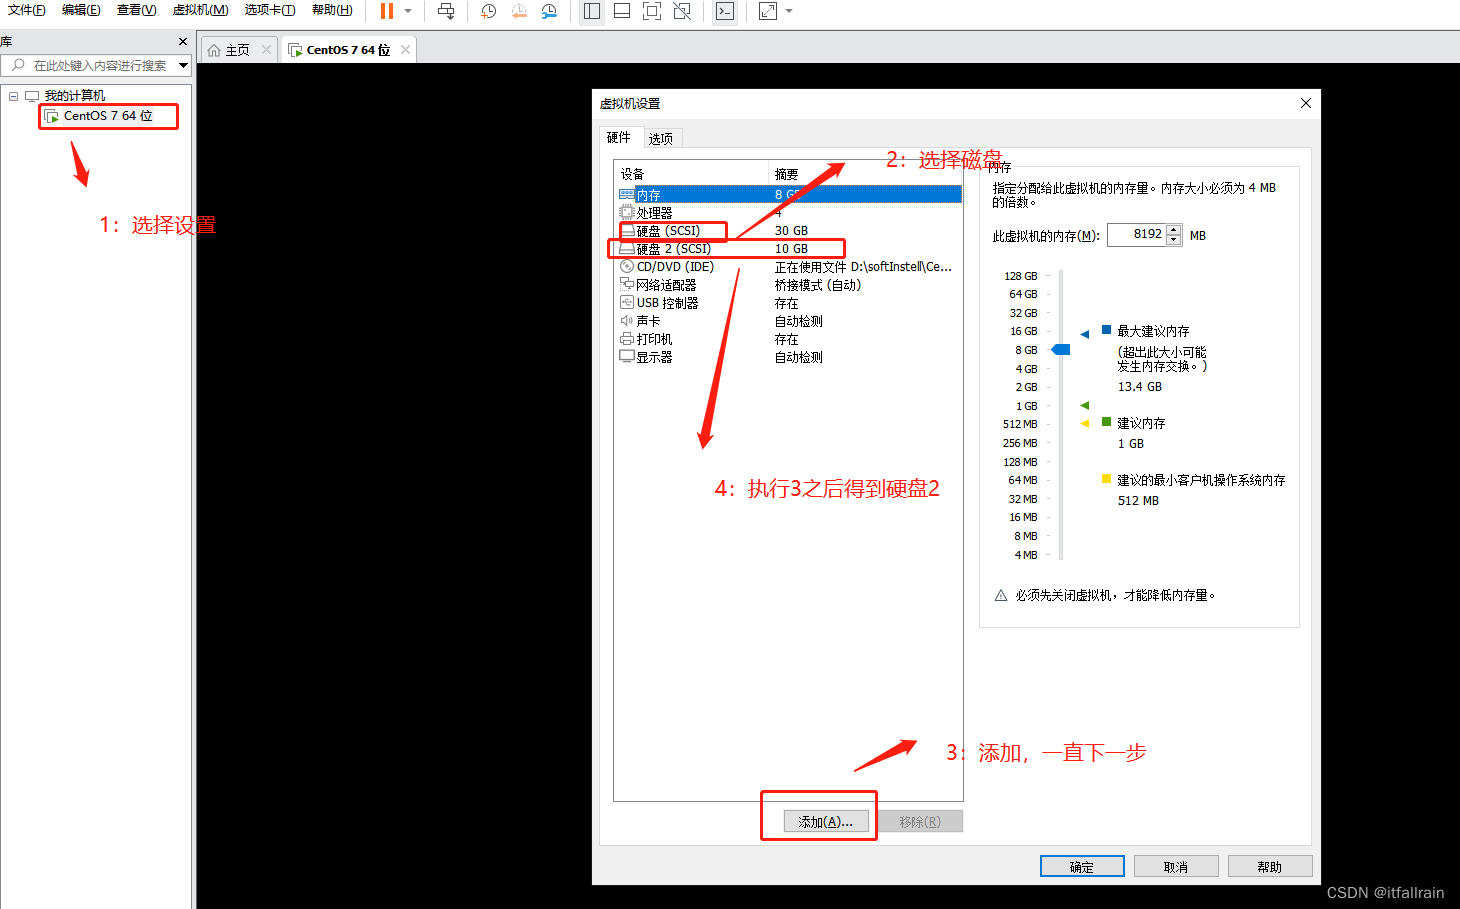Image resolution: width=1460 pixels, height=909 pixels.
Task: Close the CentOS 7 64 位 tab
Action: [x=405, y=49]
